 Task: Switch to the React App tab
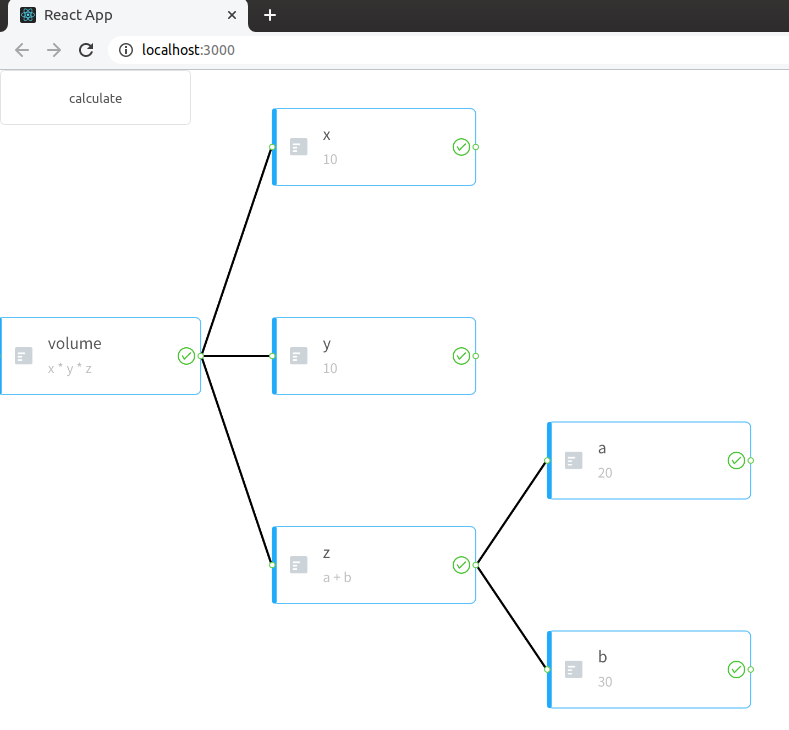click(126, 15)
